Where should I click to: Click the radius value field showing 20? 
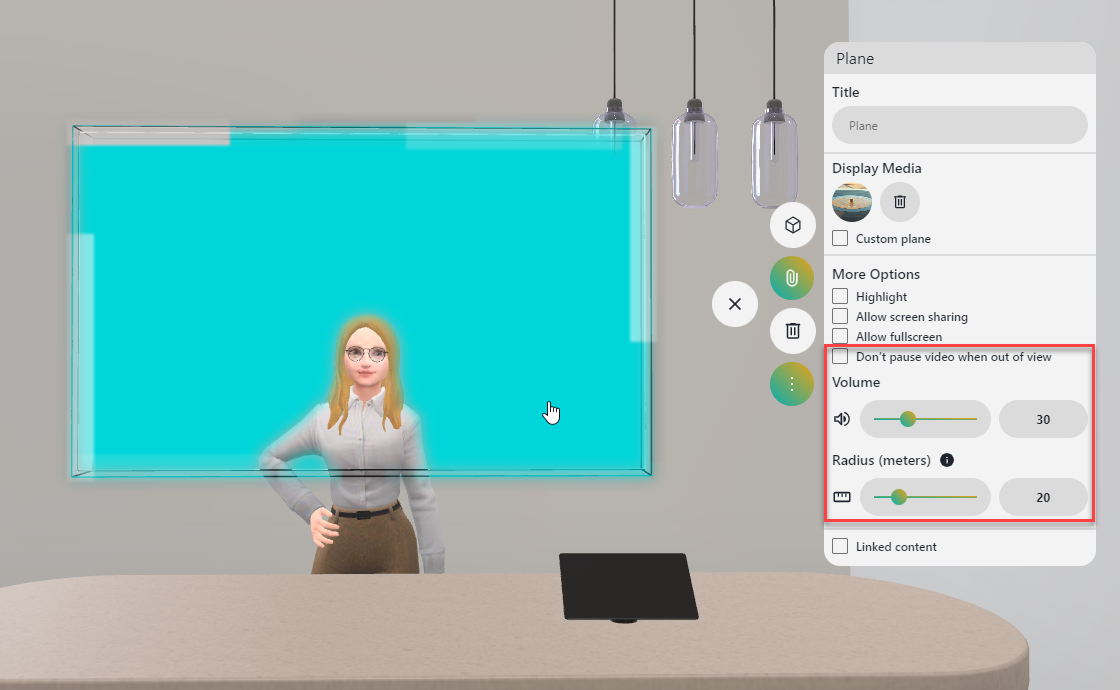click(1043, 497)
